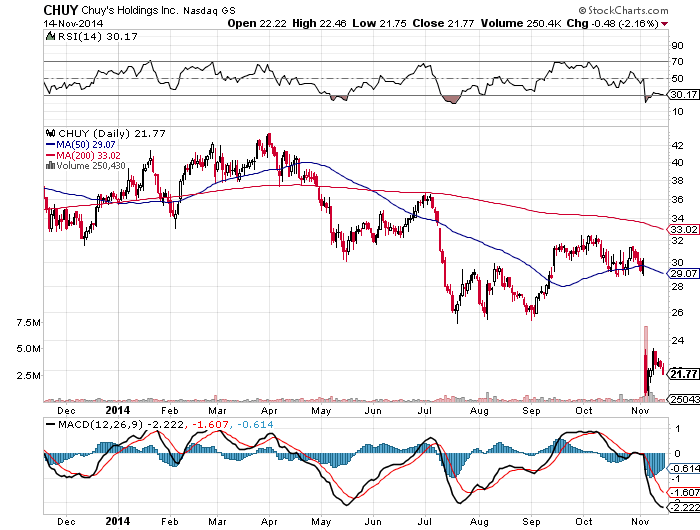Click the RSI indicator mountain icon
The height and width of the screenshot is (530, 700).
50,36
